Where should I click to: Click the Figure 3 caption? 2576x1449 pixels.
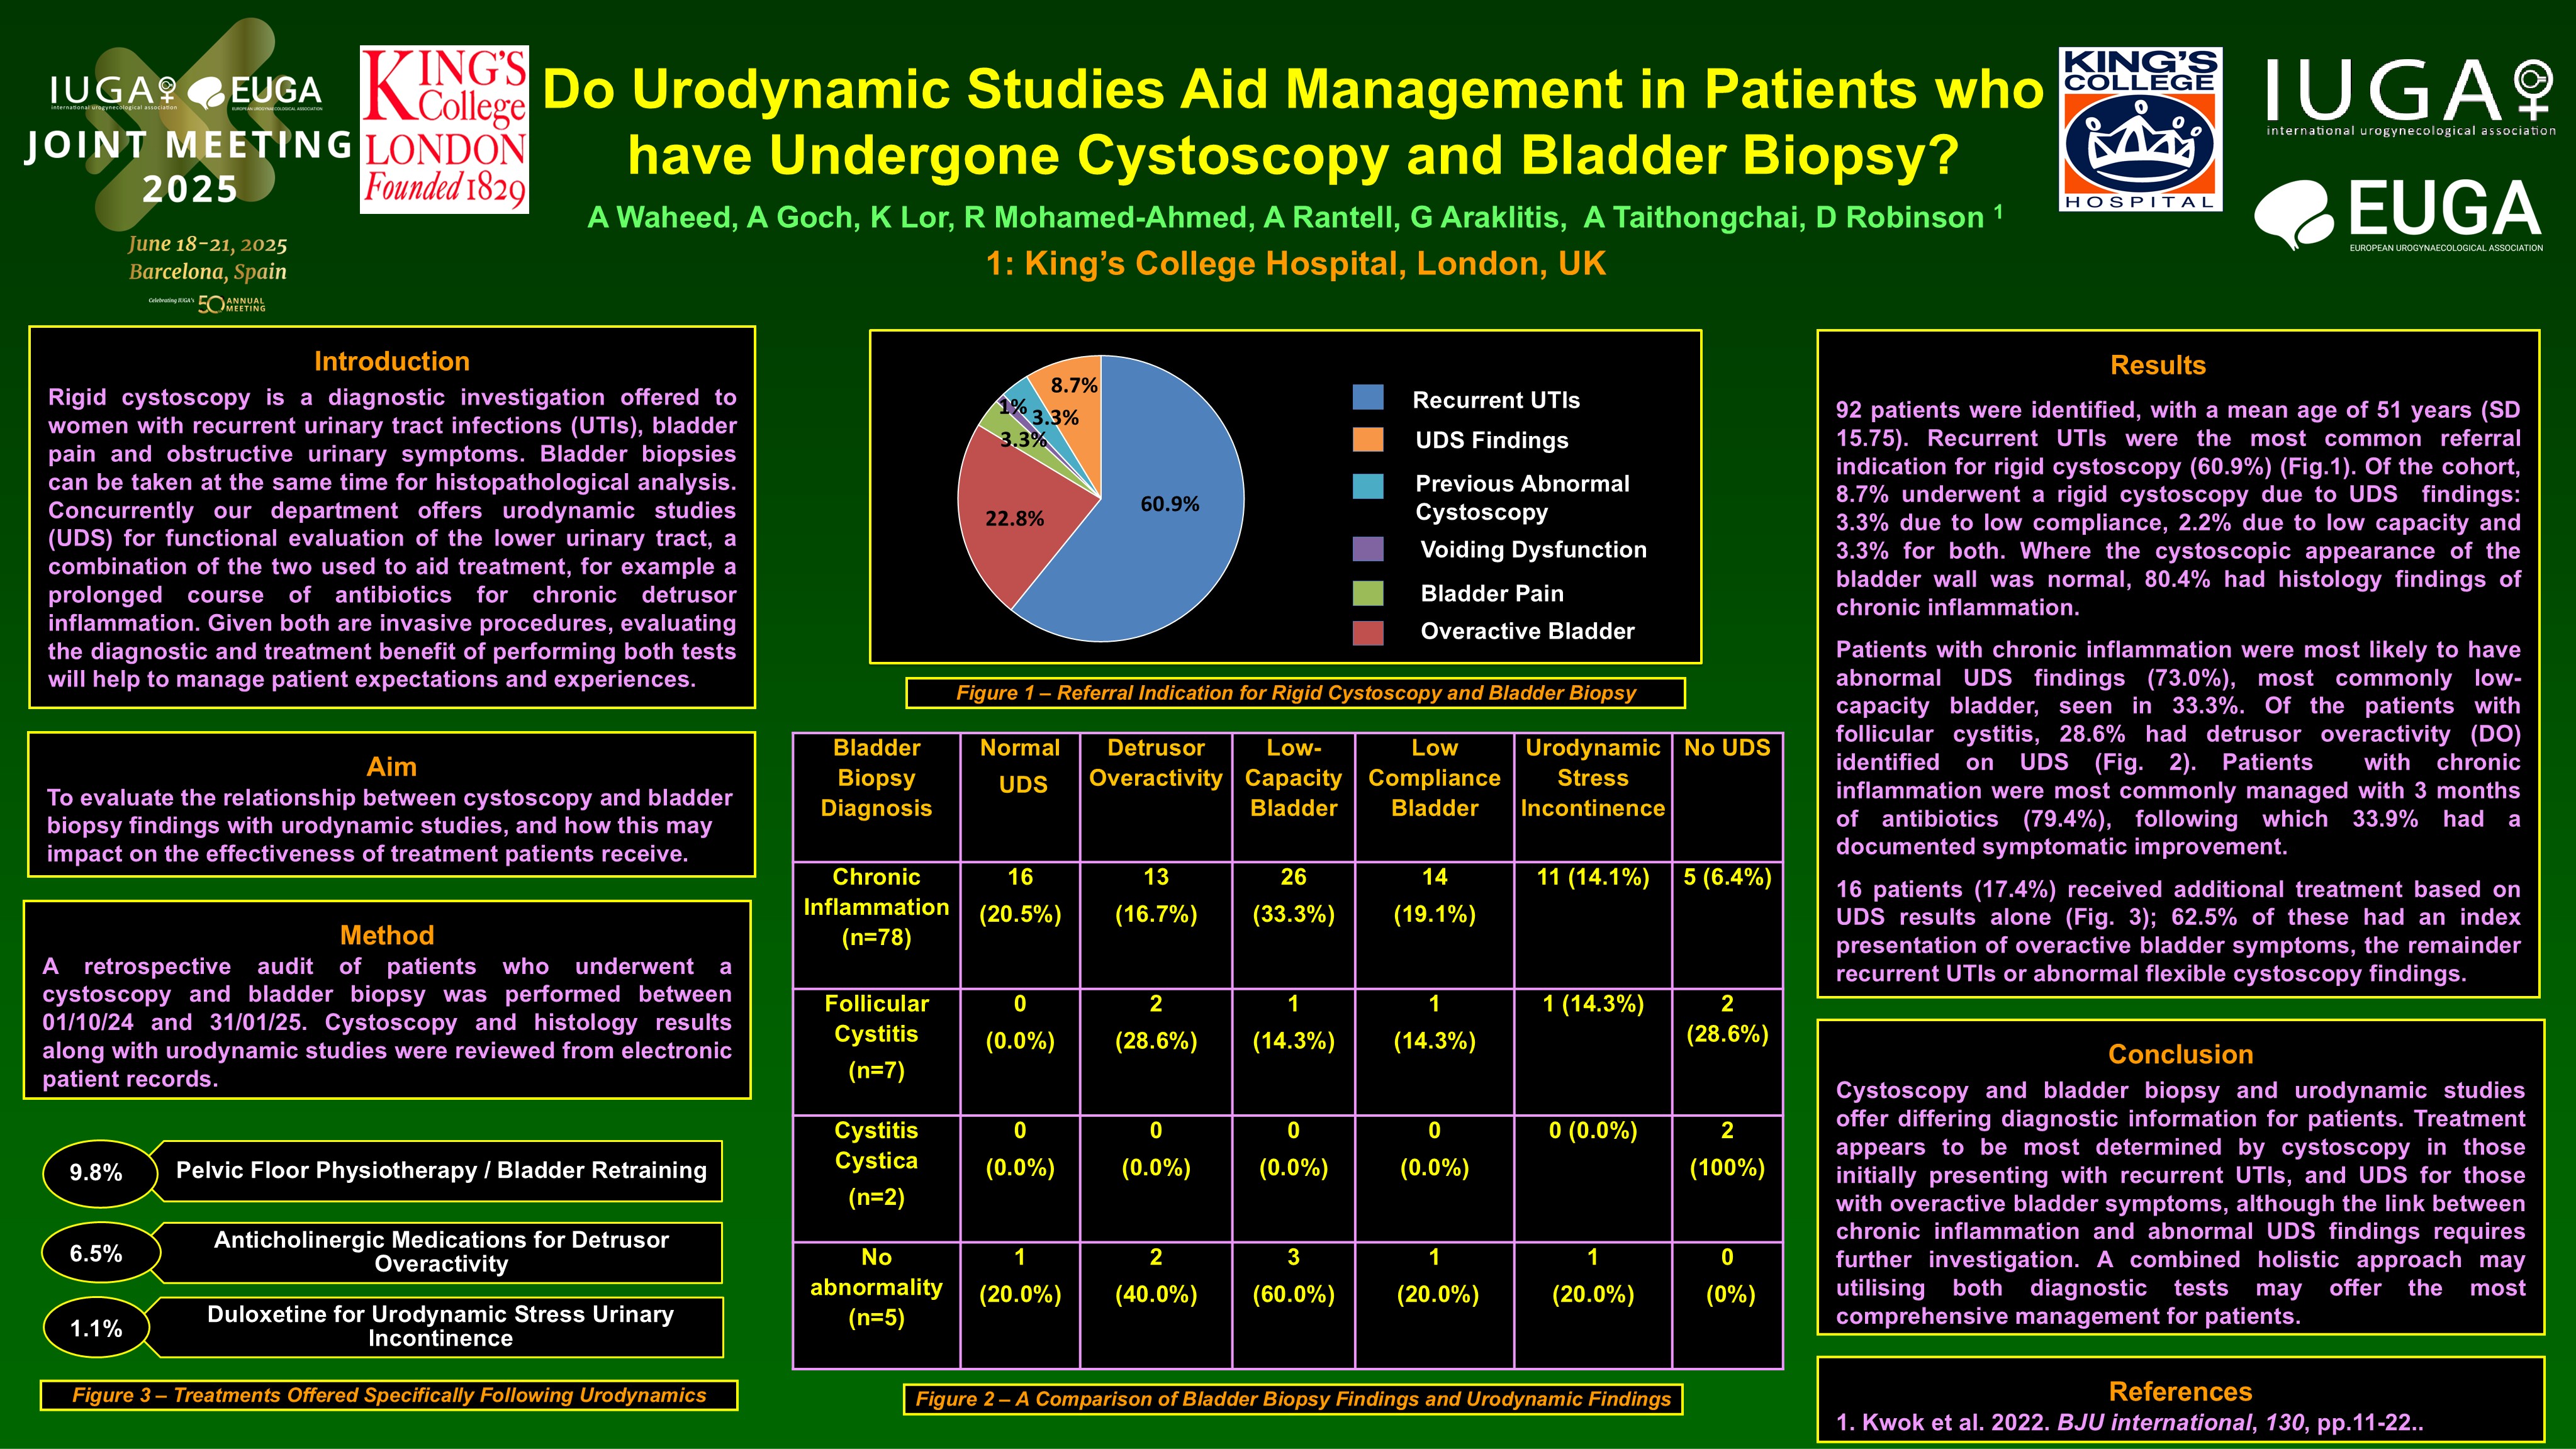tap(389, 1395)
